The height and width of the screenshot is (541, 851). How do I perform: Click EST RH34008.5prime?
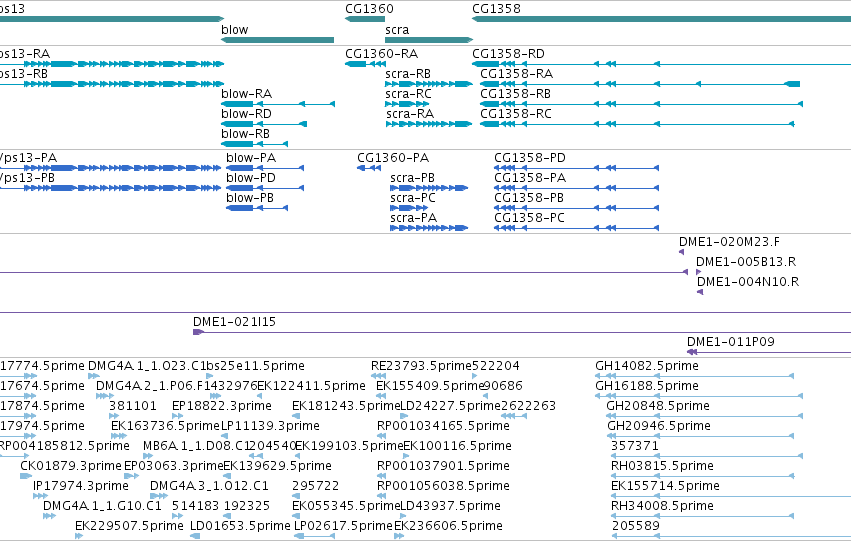coord(703,517)
